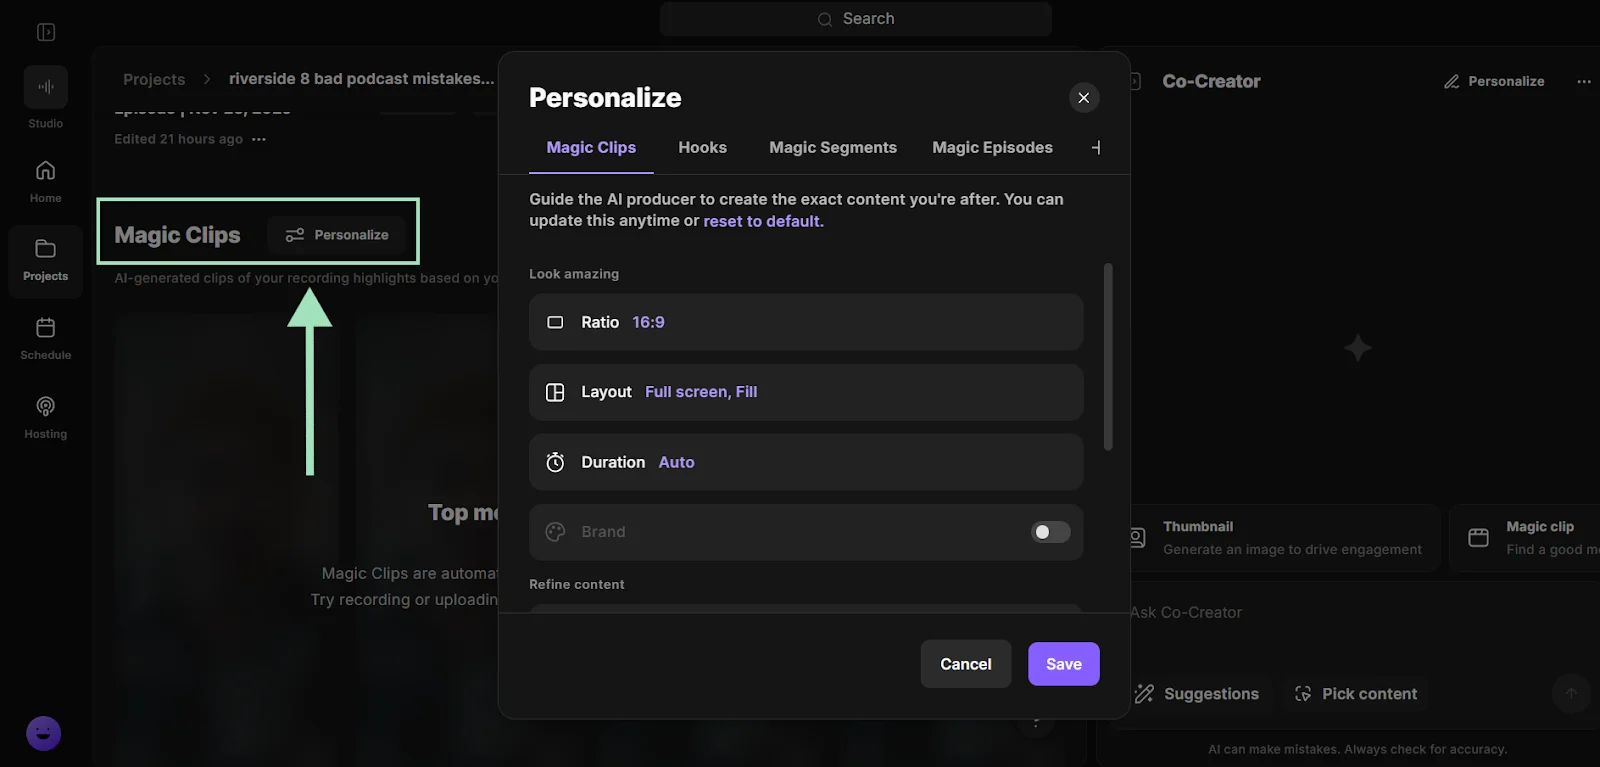This screenshot has width=1600, height=767.
Task: Click the Brand palette icon
Action: [555, 532]
